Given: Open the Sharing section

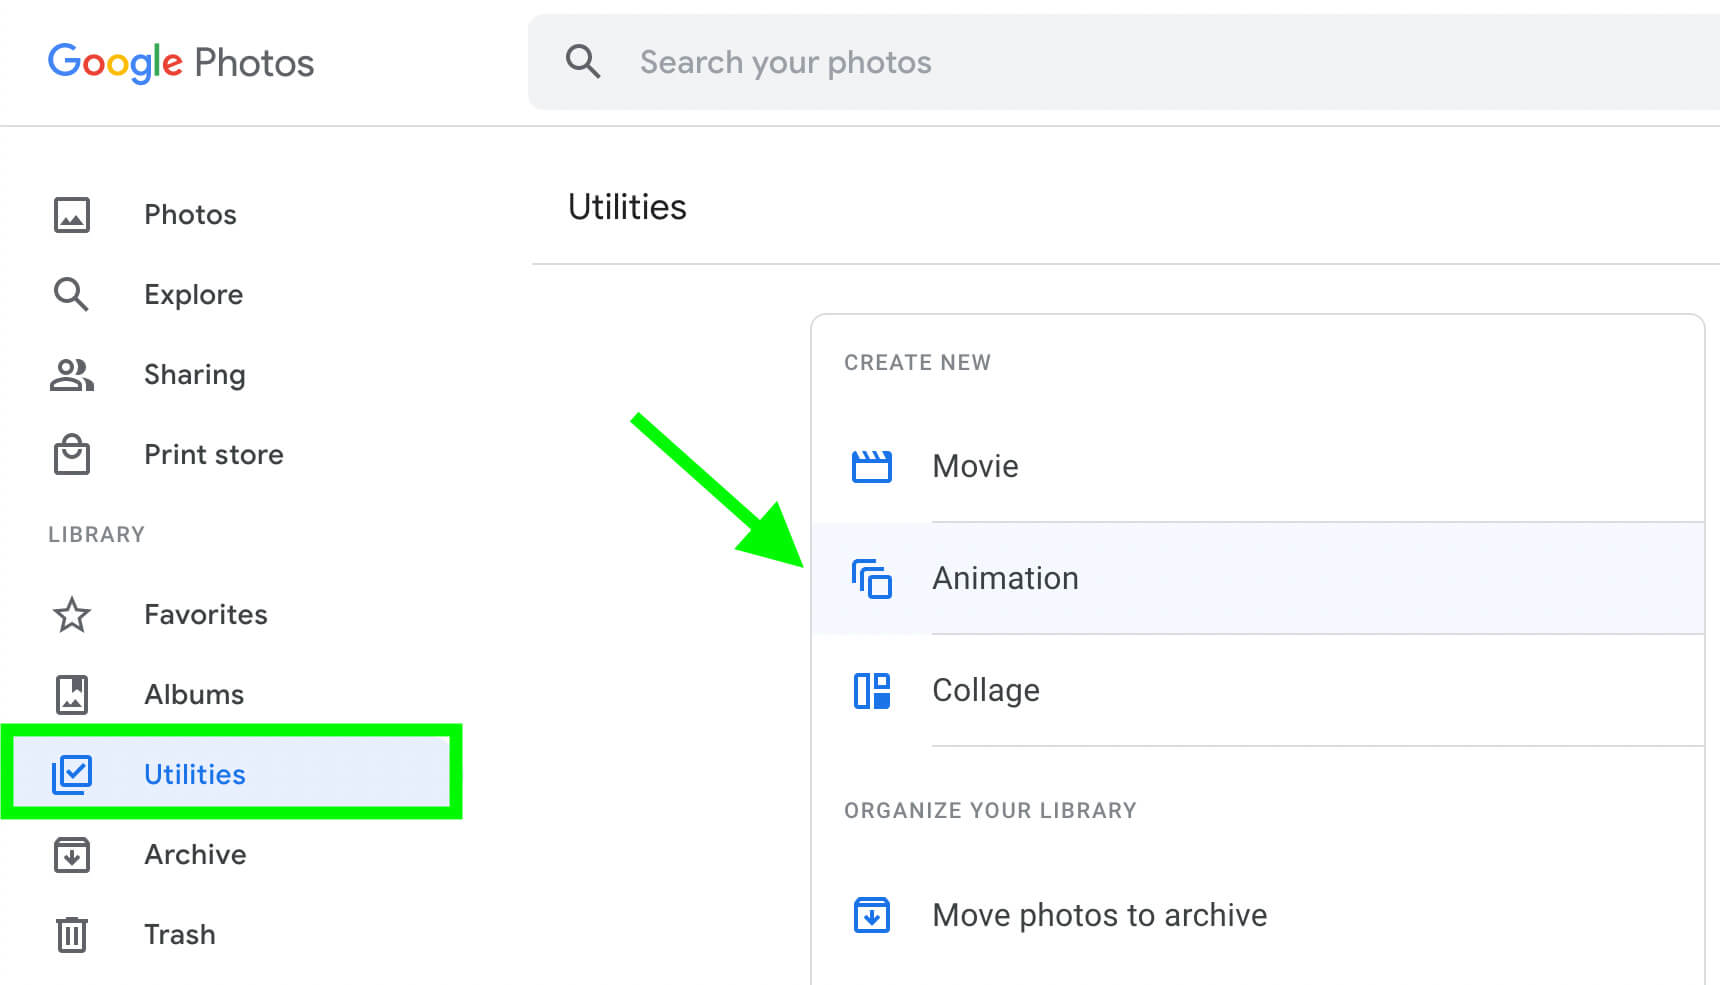Looking at the screenshot, I should 195,375.
